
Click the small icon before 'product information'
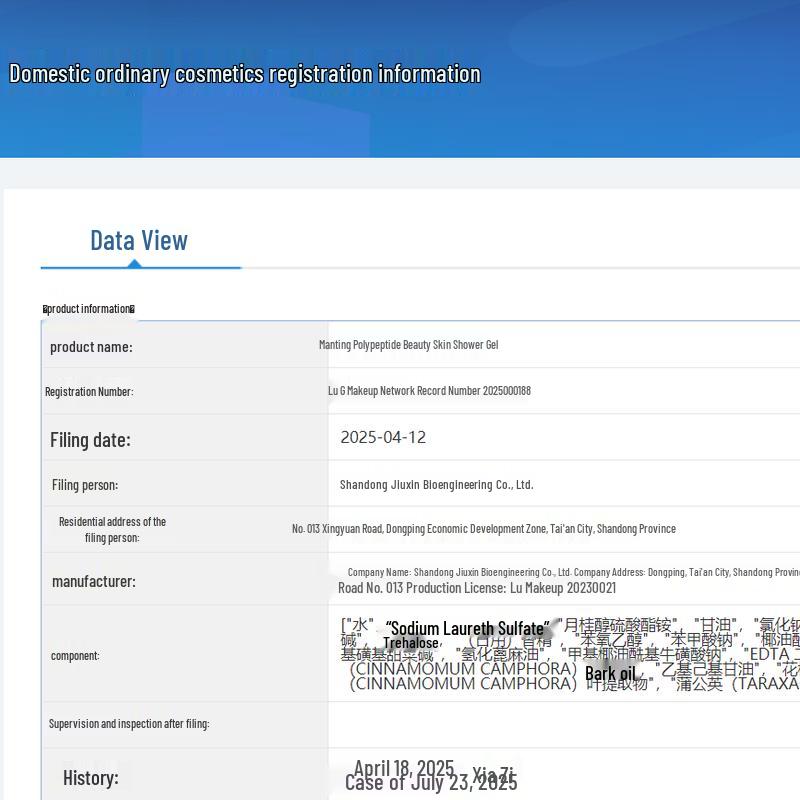pyautogui.click(x=45, y=309)
